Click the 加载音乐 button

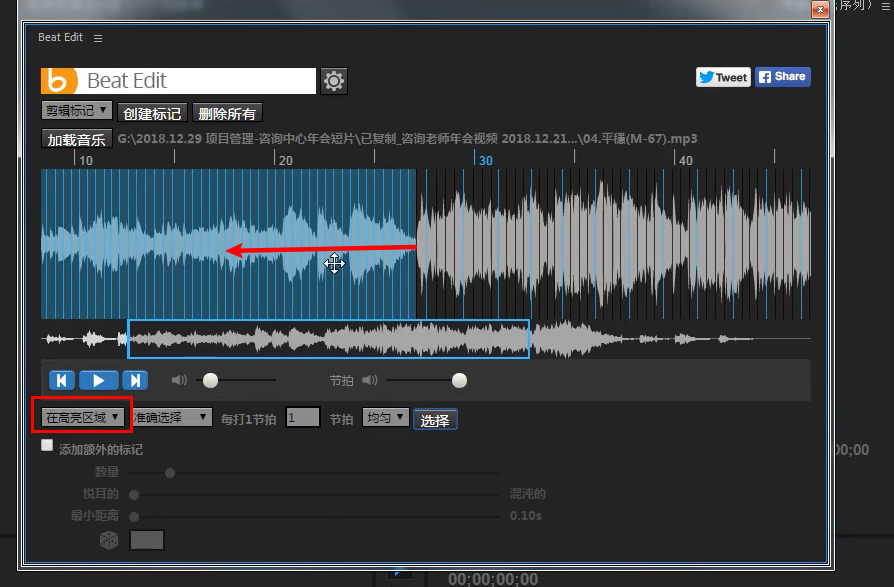tap(76, 140)
